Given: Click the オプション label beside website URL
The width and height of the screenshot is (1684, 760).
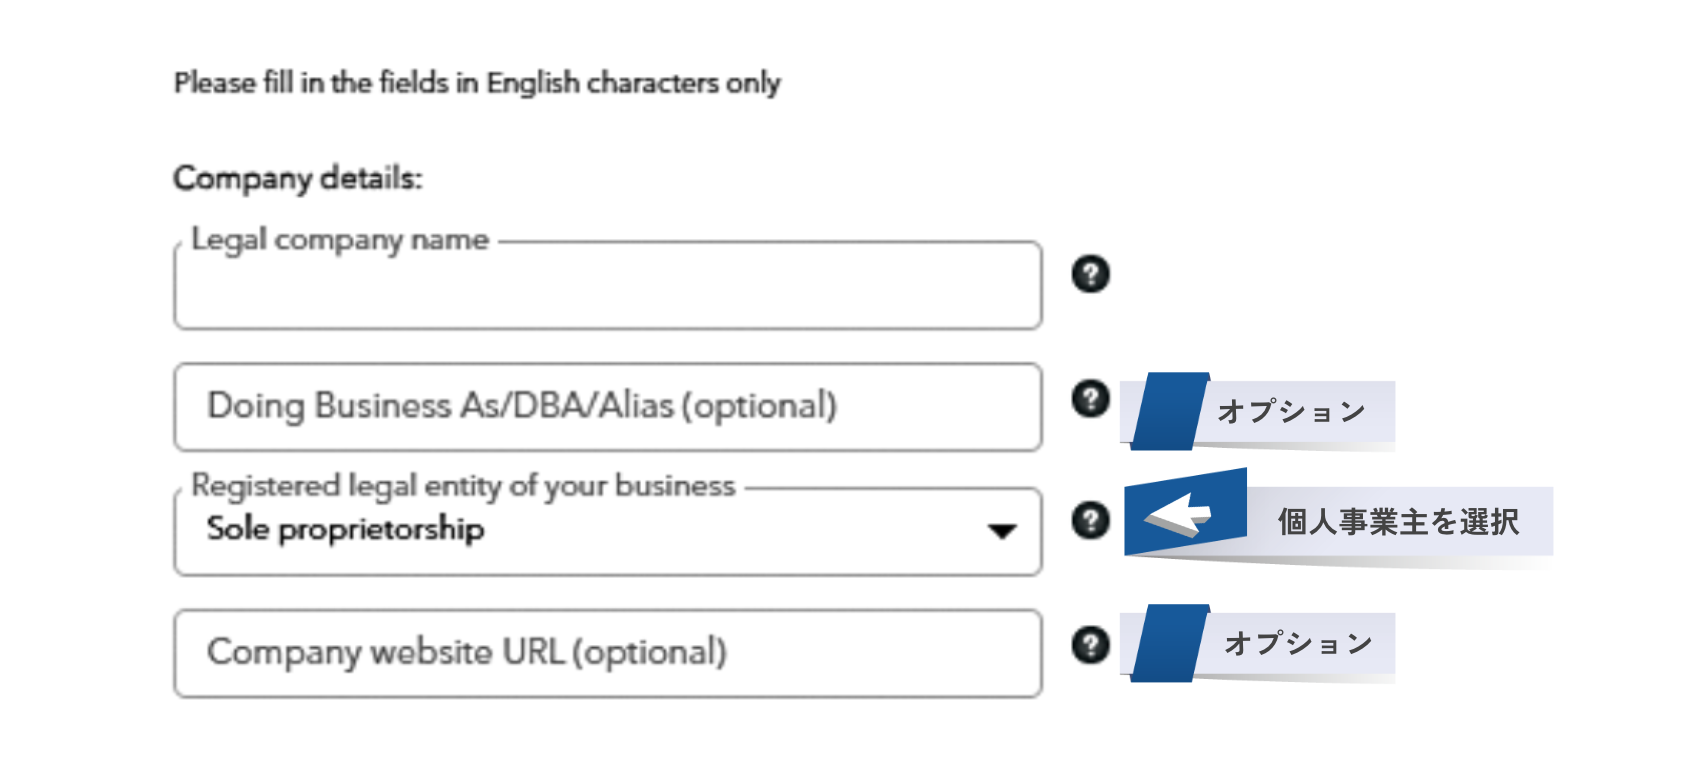Looking at the screenshot, I should pyautogui.click(x=1298, y=643).
